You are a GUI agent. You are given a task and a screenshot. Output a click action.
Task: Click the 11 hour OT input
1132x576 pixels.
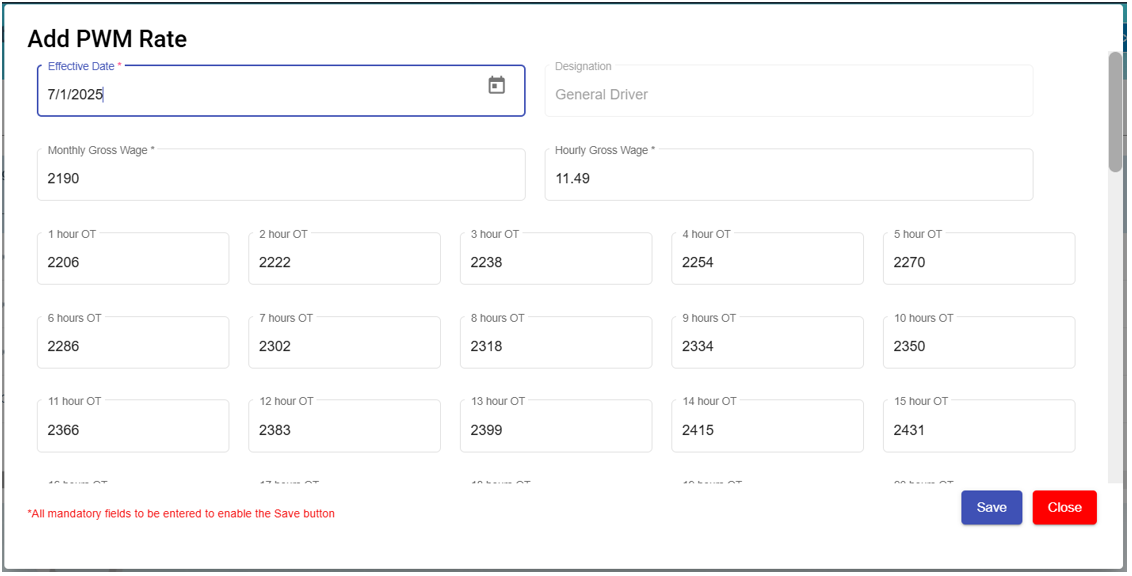click(132, 430)
